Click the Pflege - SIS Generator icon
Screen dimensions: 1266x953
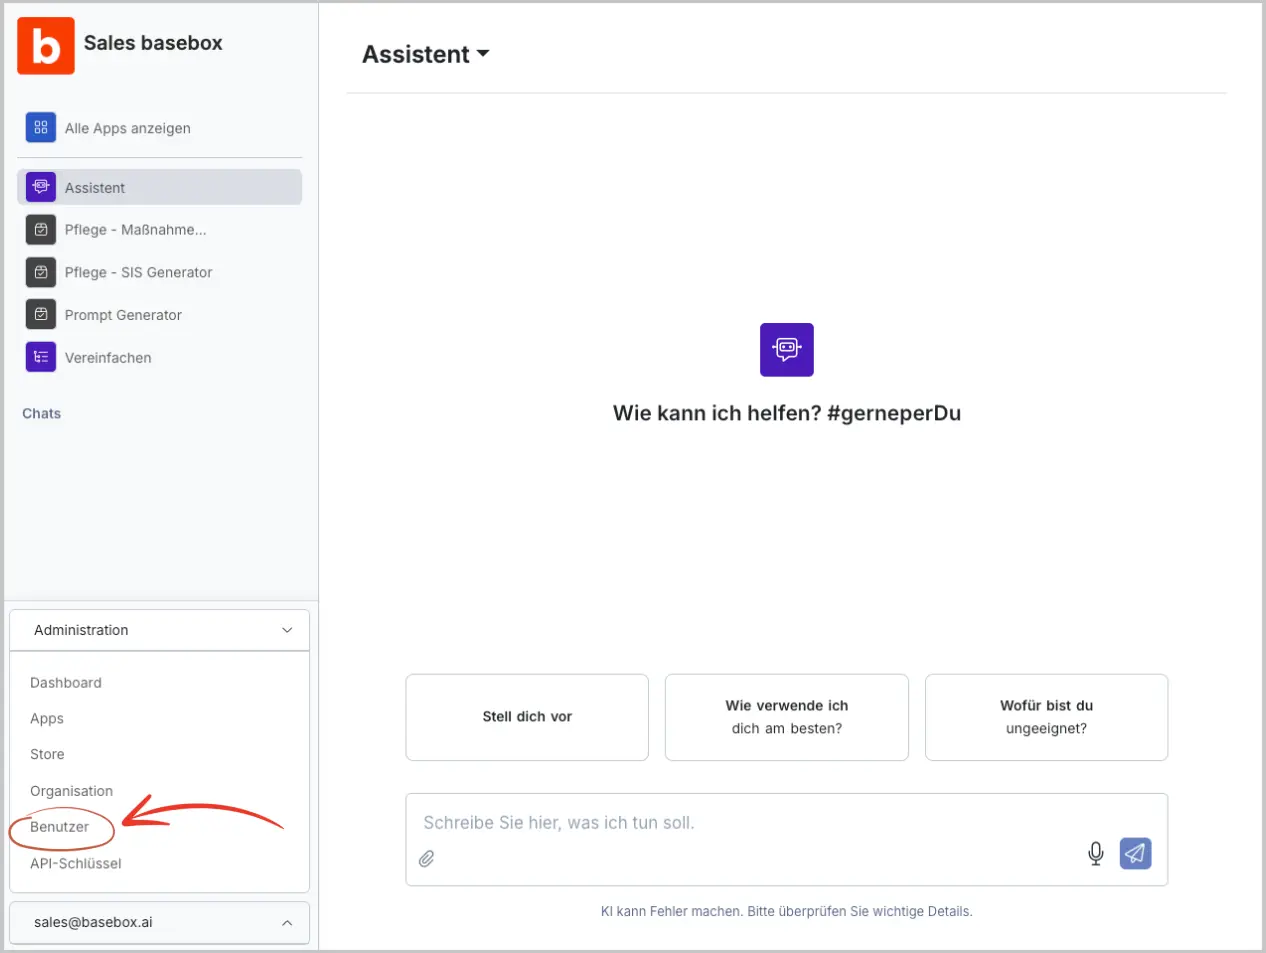click(x=41, y=272)
